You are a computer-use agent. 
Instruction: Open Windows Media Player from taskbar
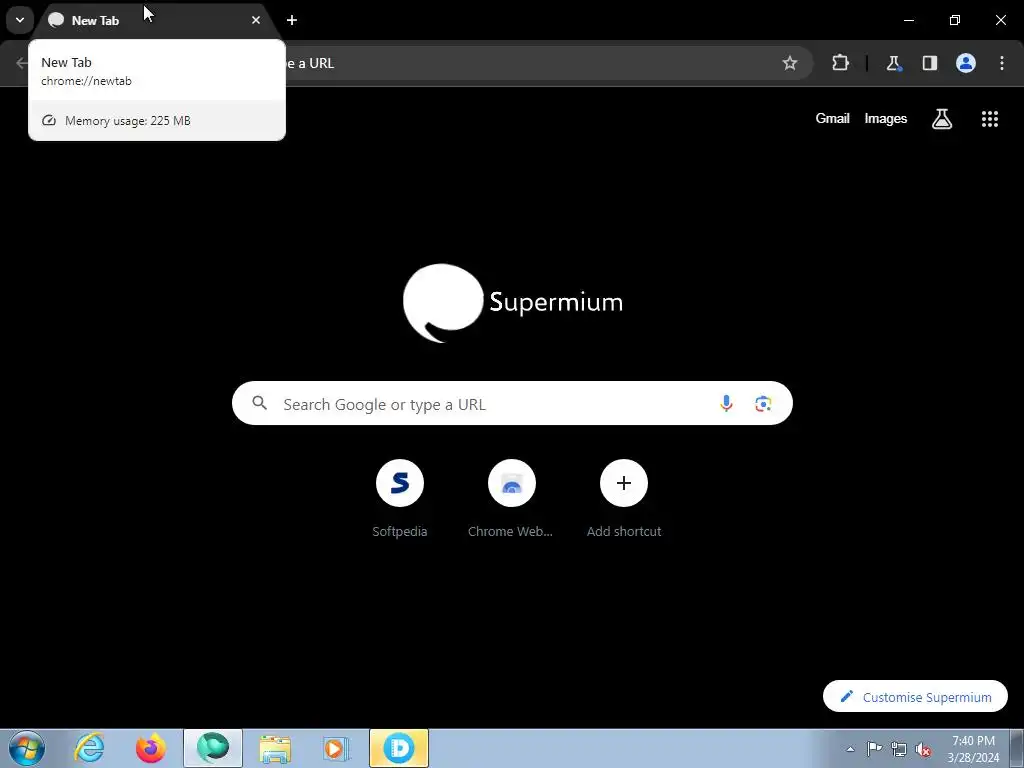coord(336,748)
